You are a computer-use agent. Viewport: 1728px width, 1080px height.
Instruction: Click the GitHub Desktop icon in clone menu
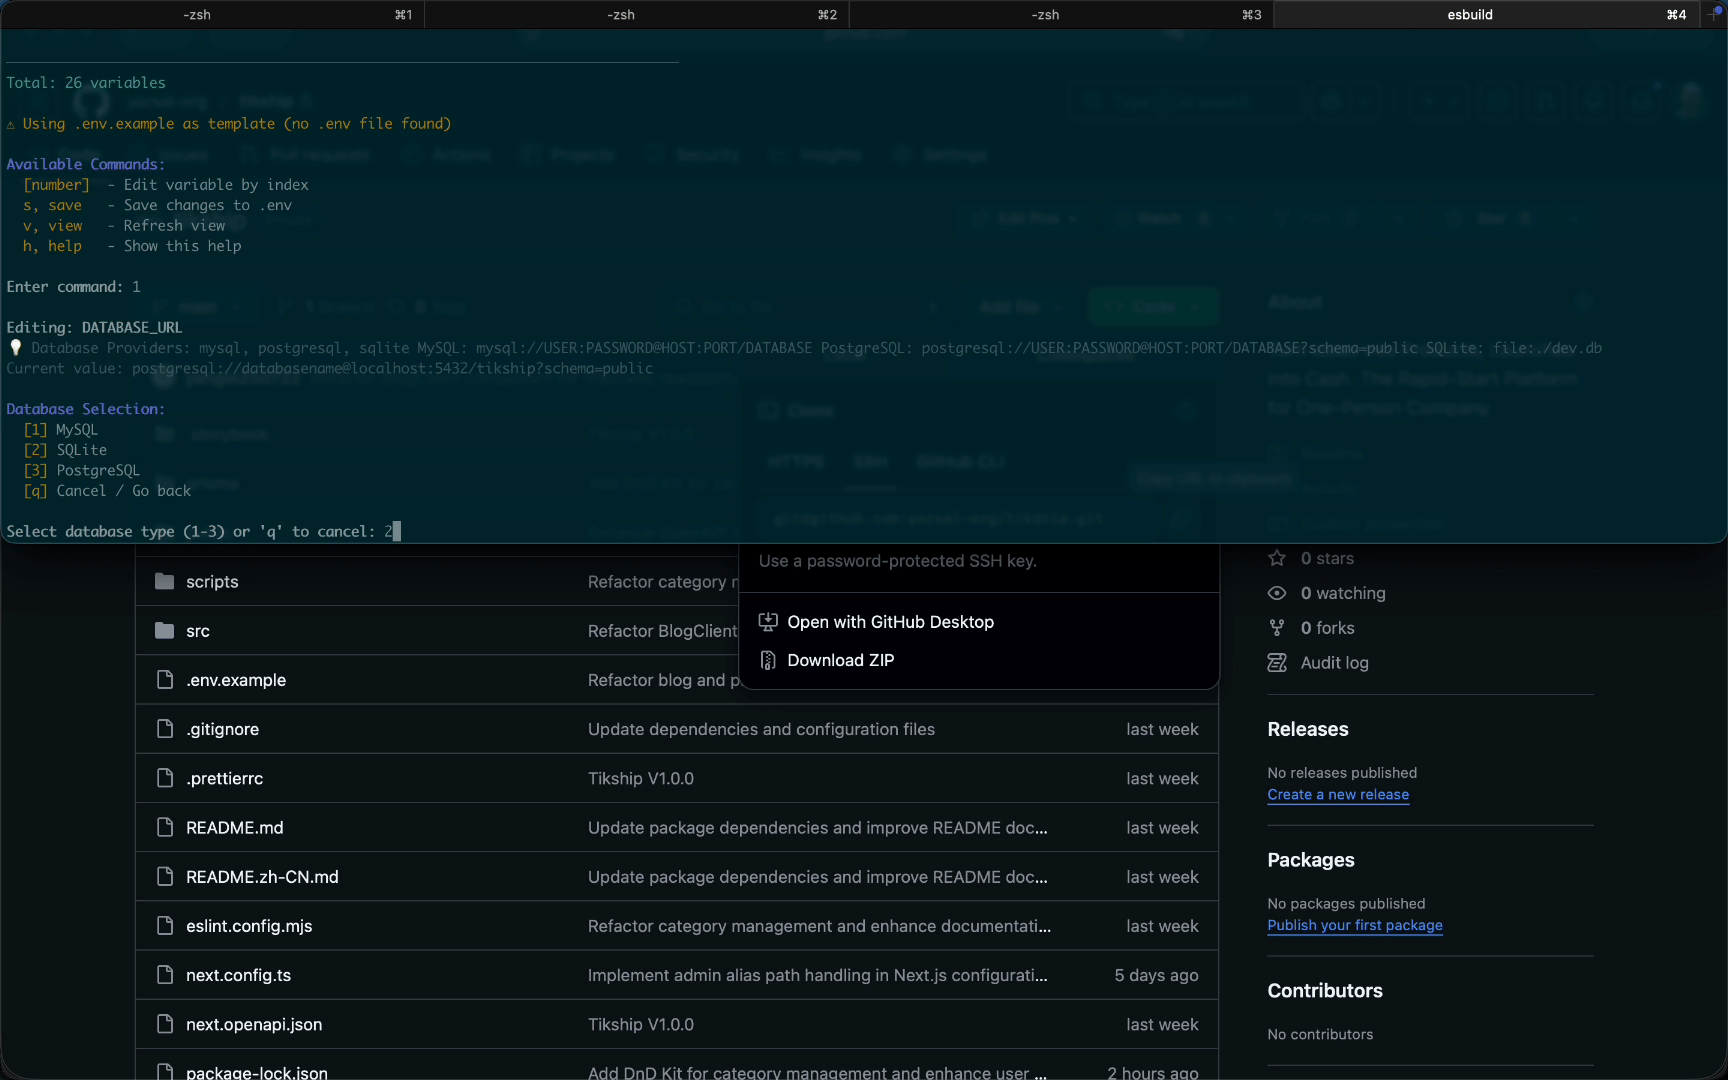[x=768, y=622]
